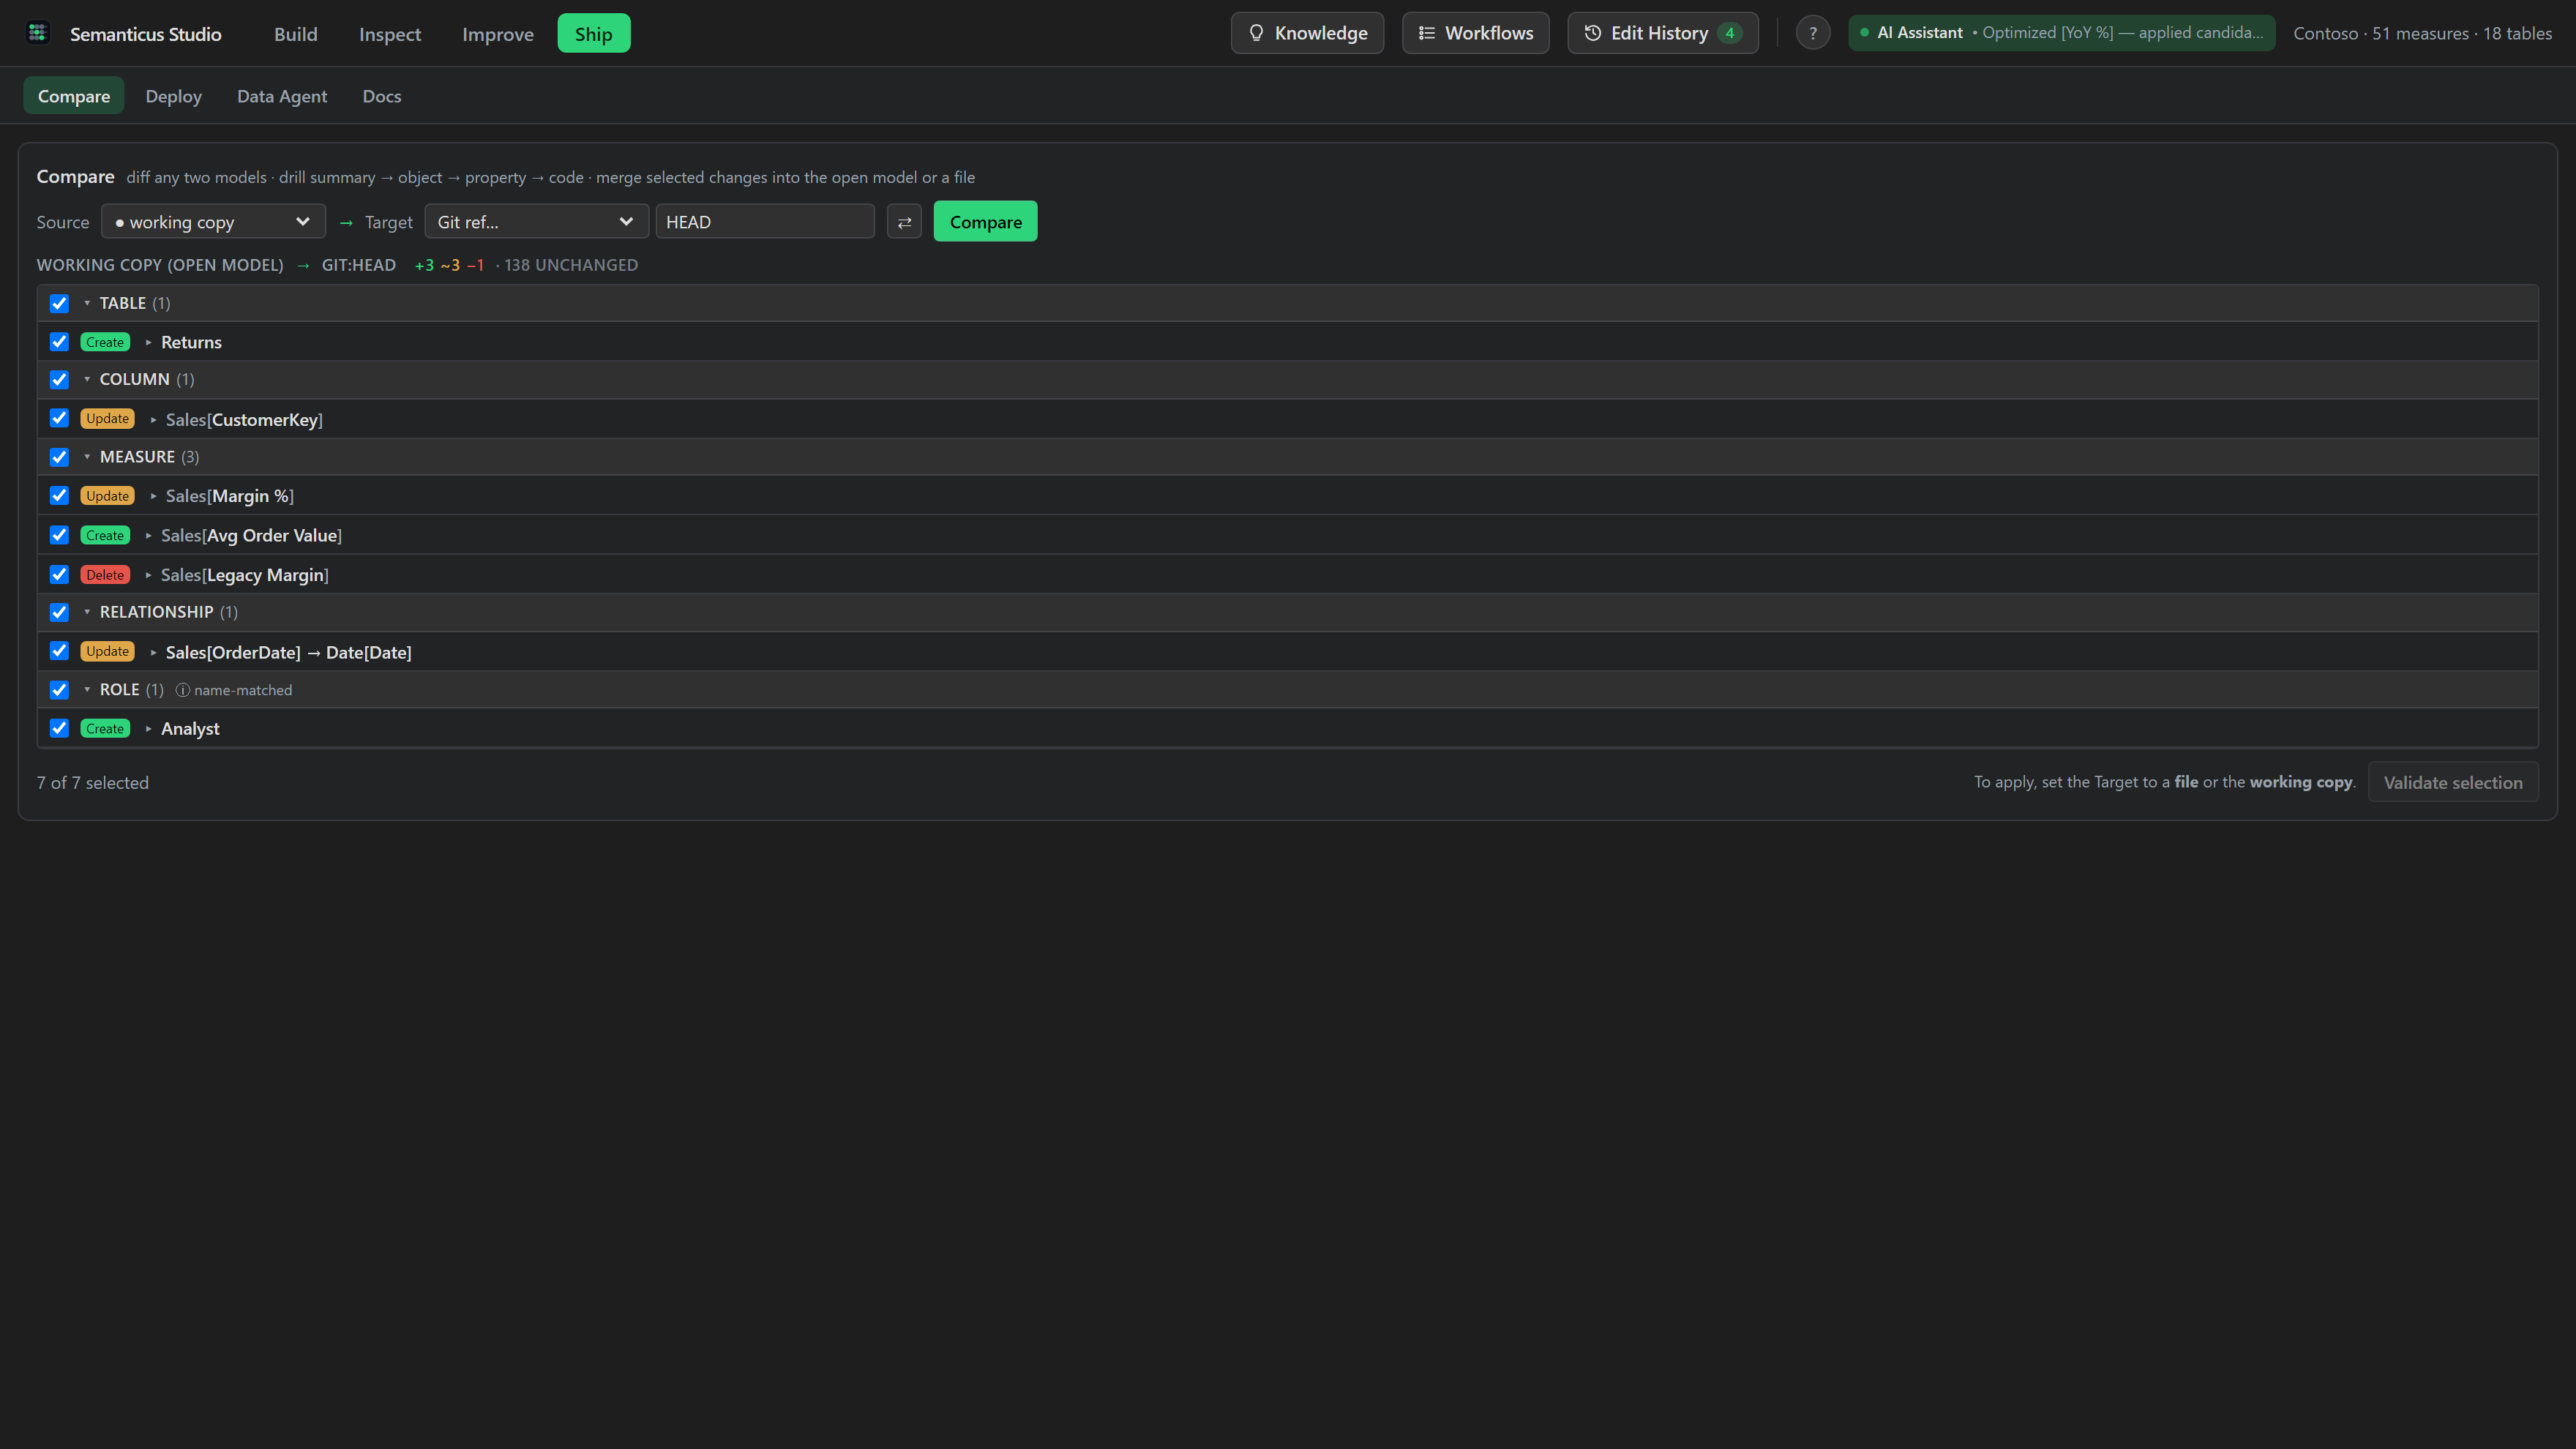Uncheck the Sales[Legacy Margin] checkbox

tap(59, 575)
